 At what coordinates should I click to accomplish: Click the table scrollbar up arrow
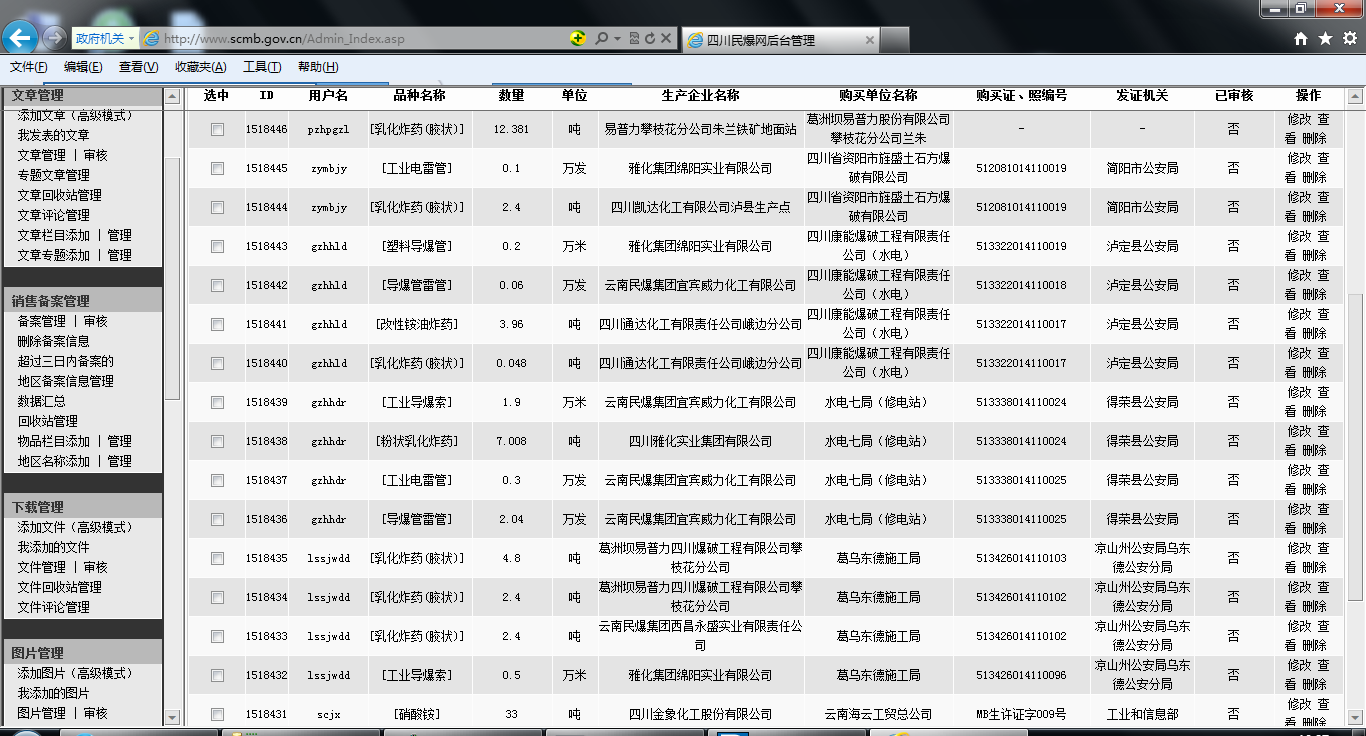click(x=1356, y=97)
